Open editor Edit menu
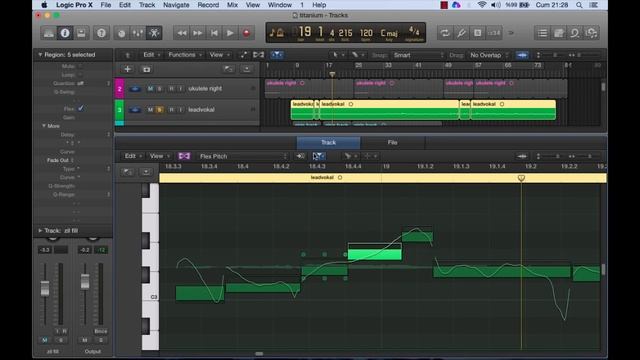Screen dimensions: 640x360 click(133, 156)
